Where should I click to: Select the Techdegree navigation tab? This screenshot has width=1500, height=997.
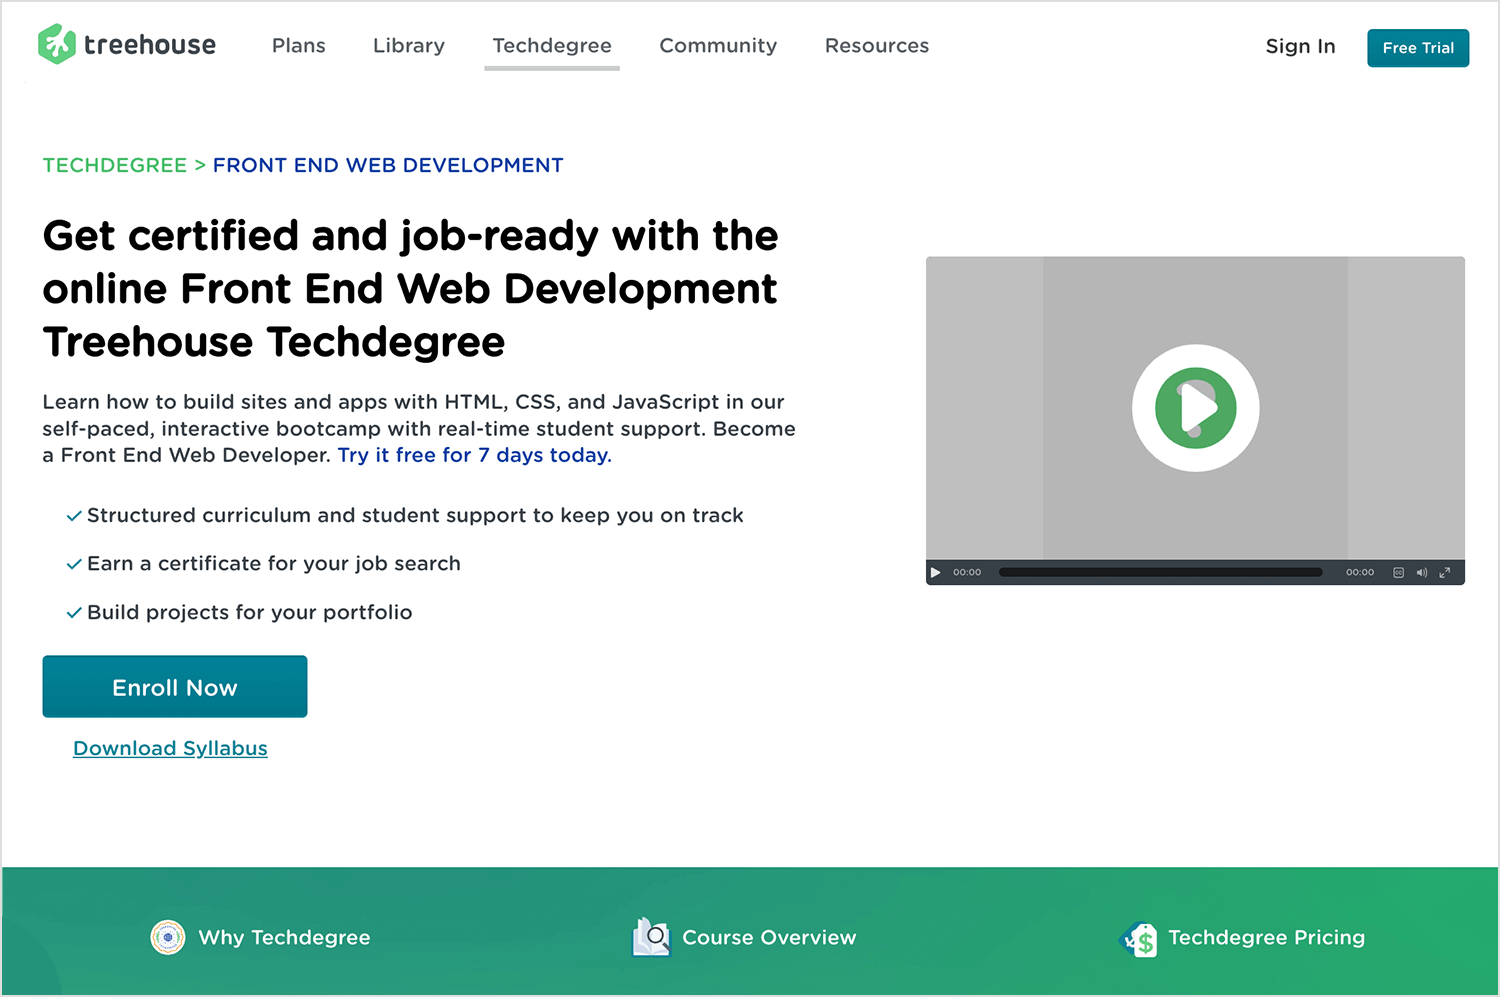tap(552, 46)
